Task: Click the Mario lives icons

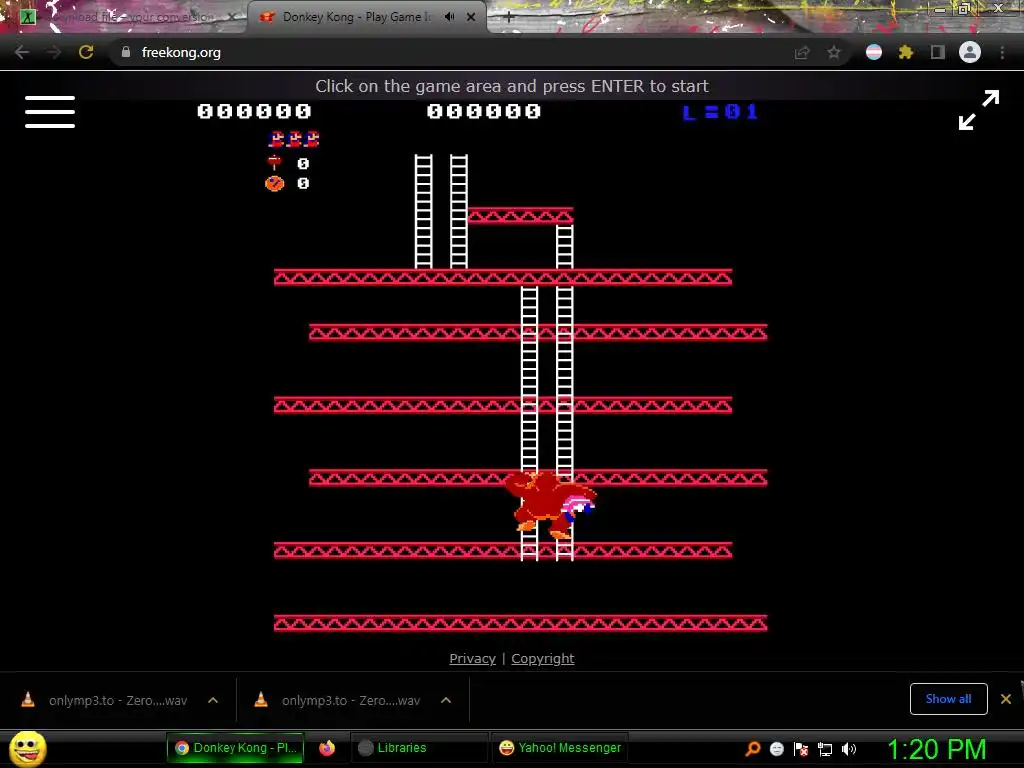Action: pyautogui.click(x=294, y=138)
